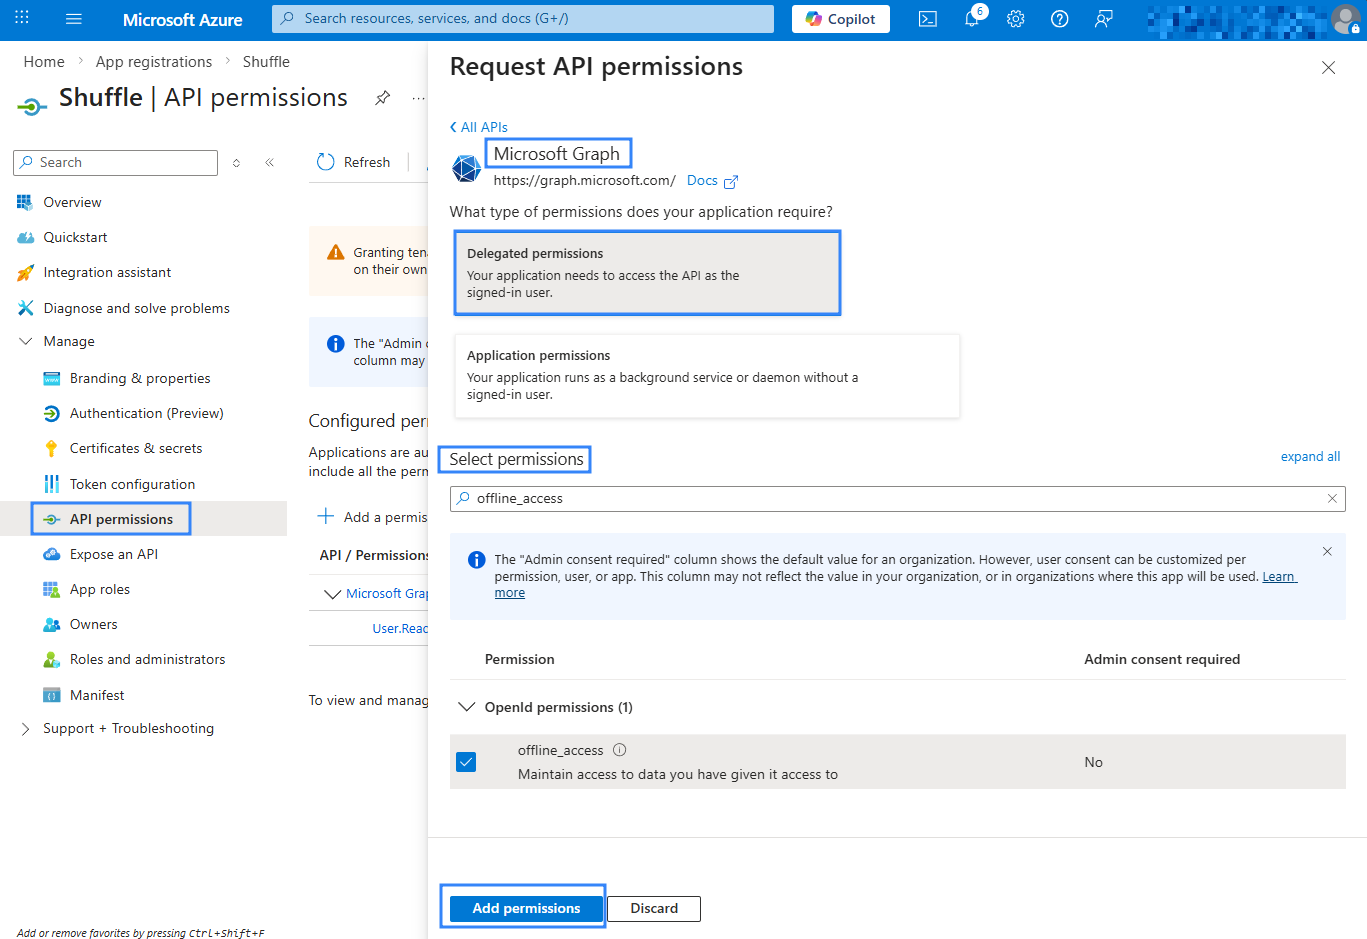The image size is (1367, 939).
Task: Launch Cloud Shell from the toolbar
Action: (927, 18)
